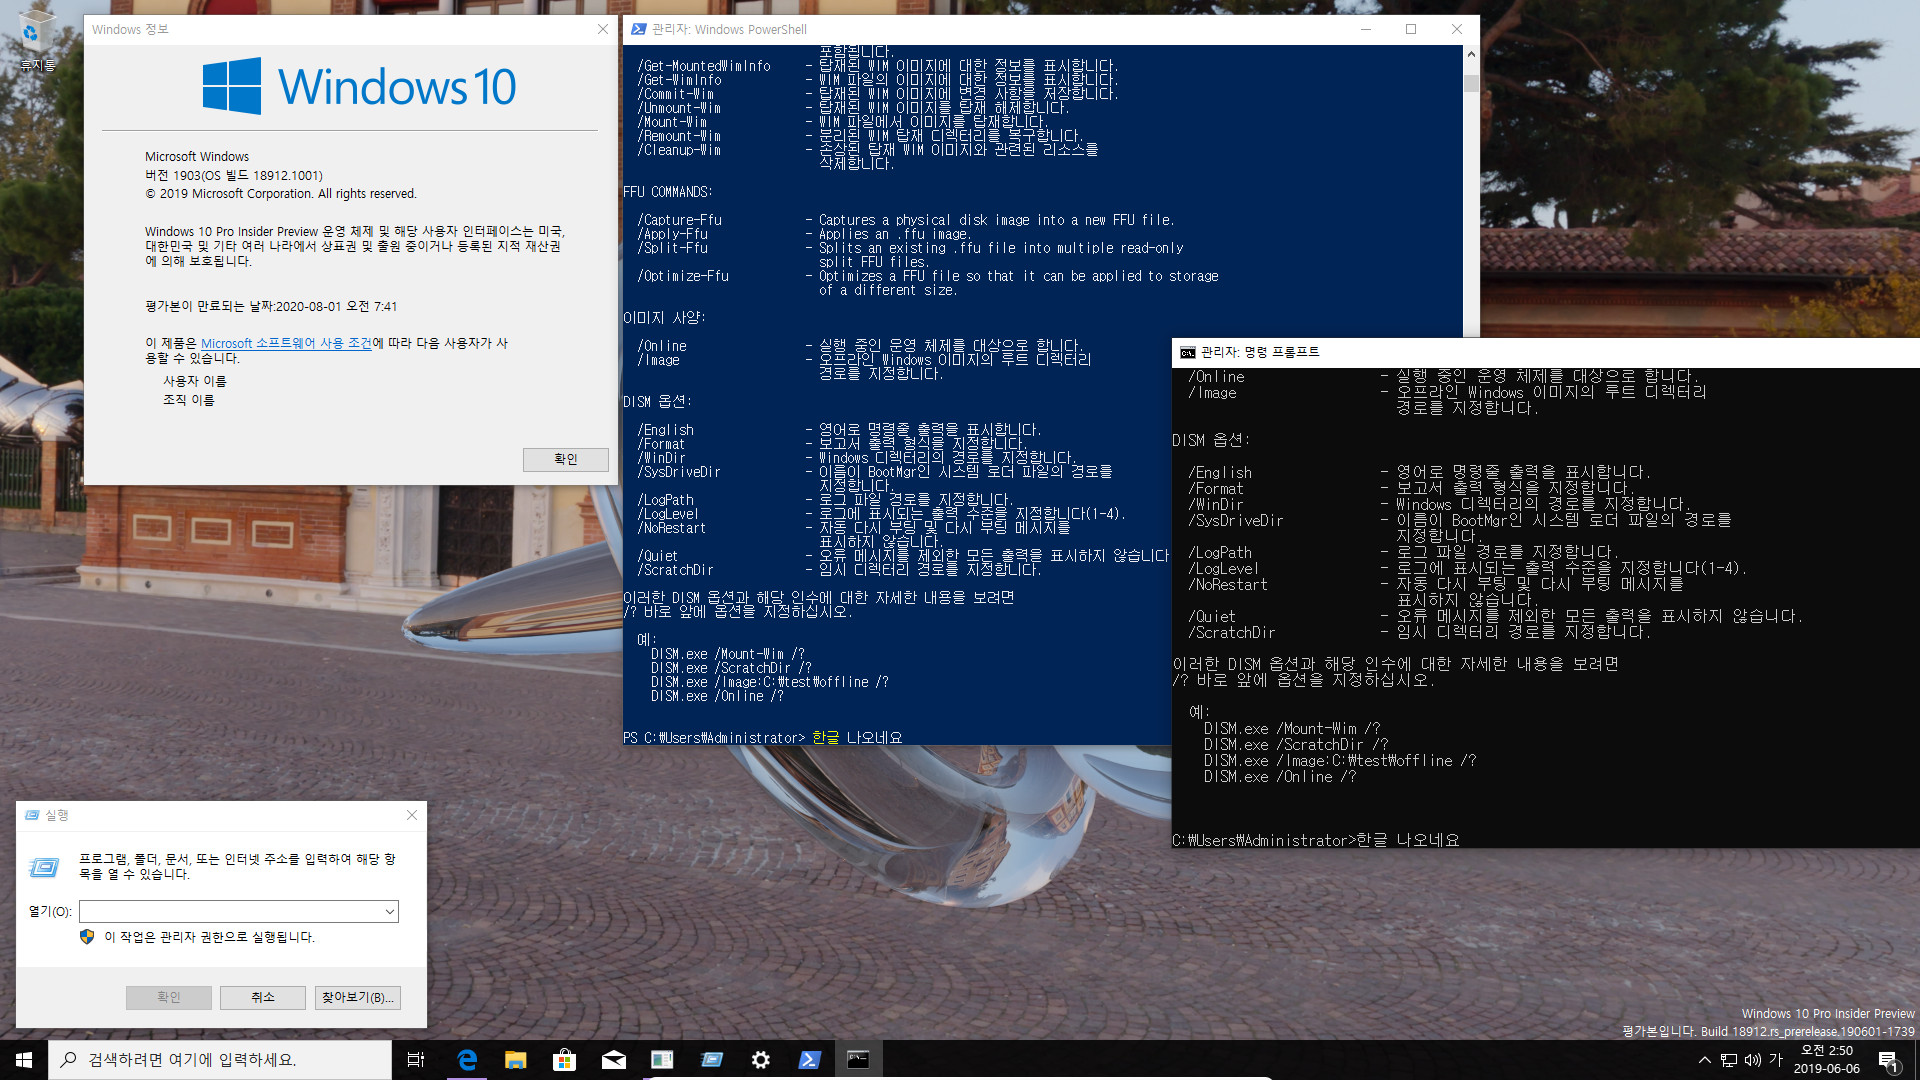Click the PowerShell prompt line PS C:\Users\Administrator>
The height and width of the screenshot is (1080, 1920).
714,738
